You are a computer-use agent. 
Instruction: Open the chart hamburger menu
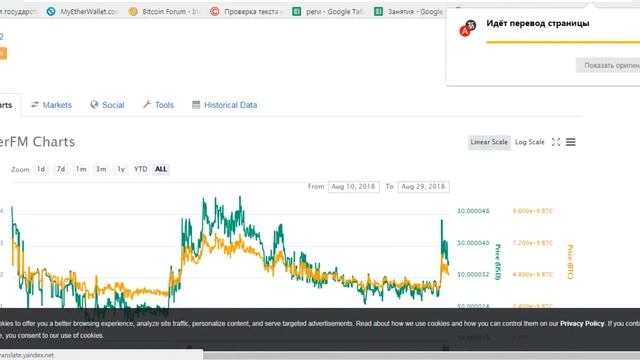point(571,142)
